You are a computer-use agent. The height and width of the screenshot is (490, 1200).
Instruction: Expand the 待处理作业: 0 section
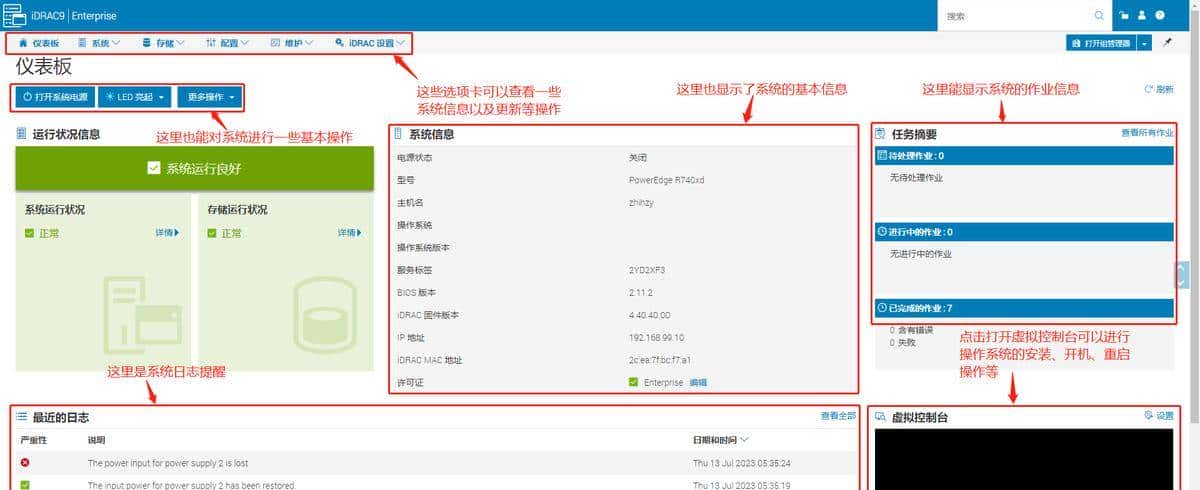[1024, 155]
